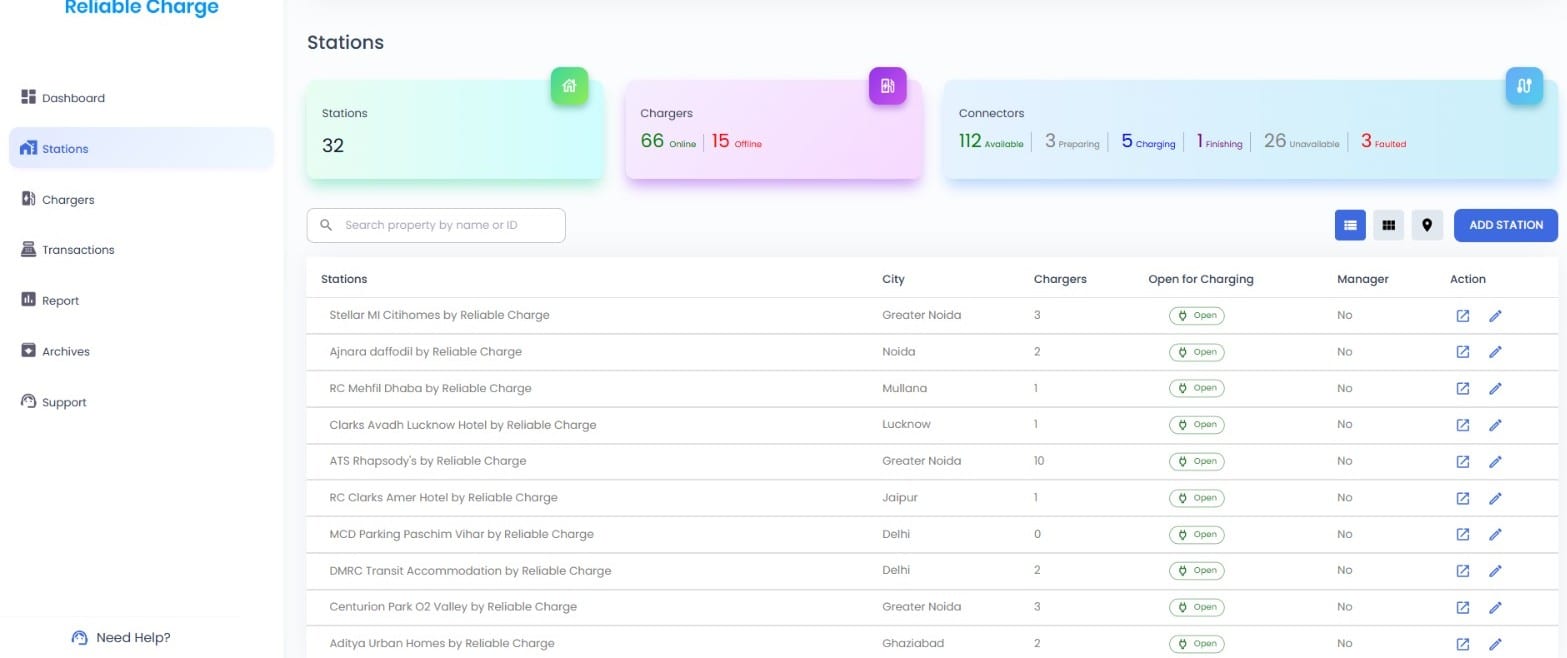Viewport: 1567px width, 658px height.
Task: Edit RC Mehfil Dhaba pencil icon
Action: pyautogui.click(x=1496, y=389)
